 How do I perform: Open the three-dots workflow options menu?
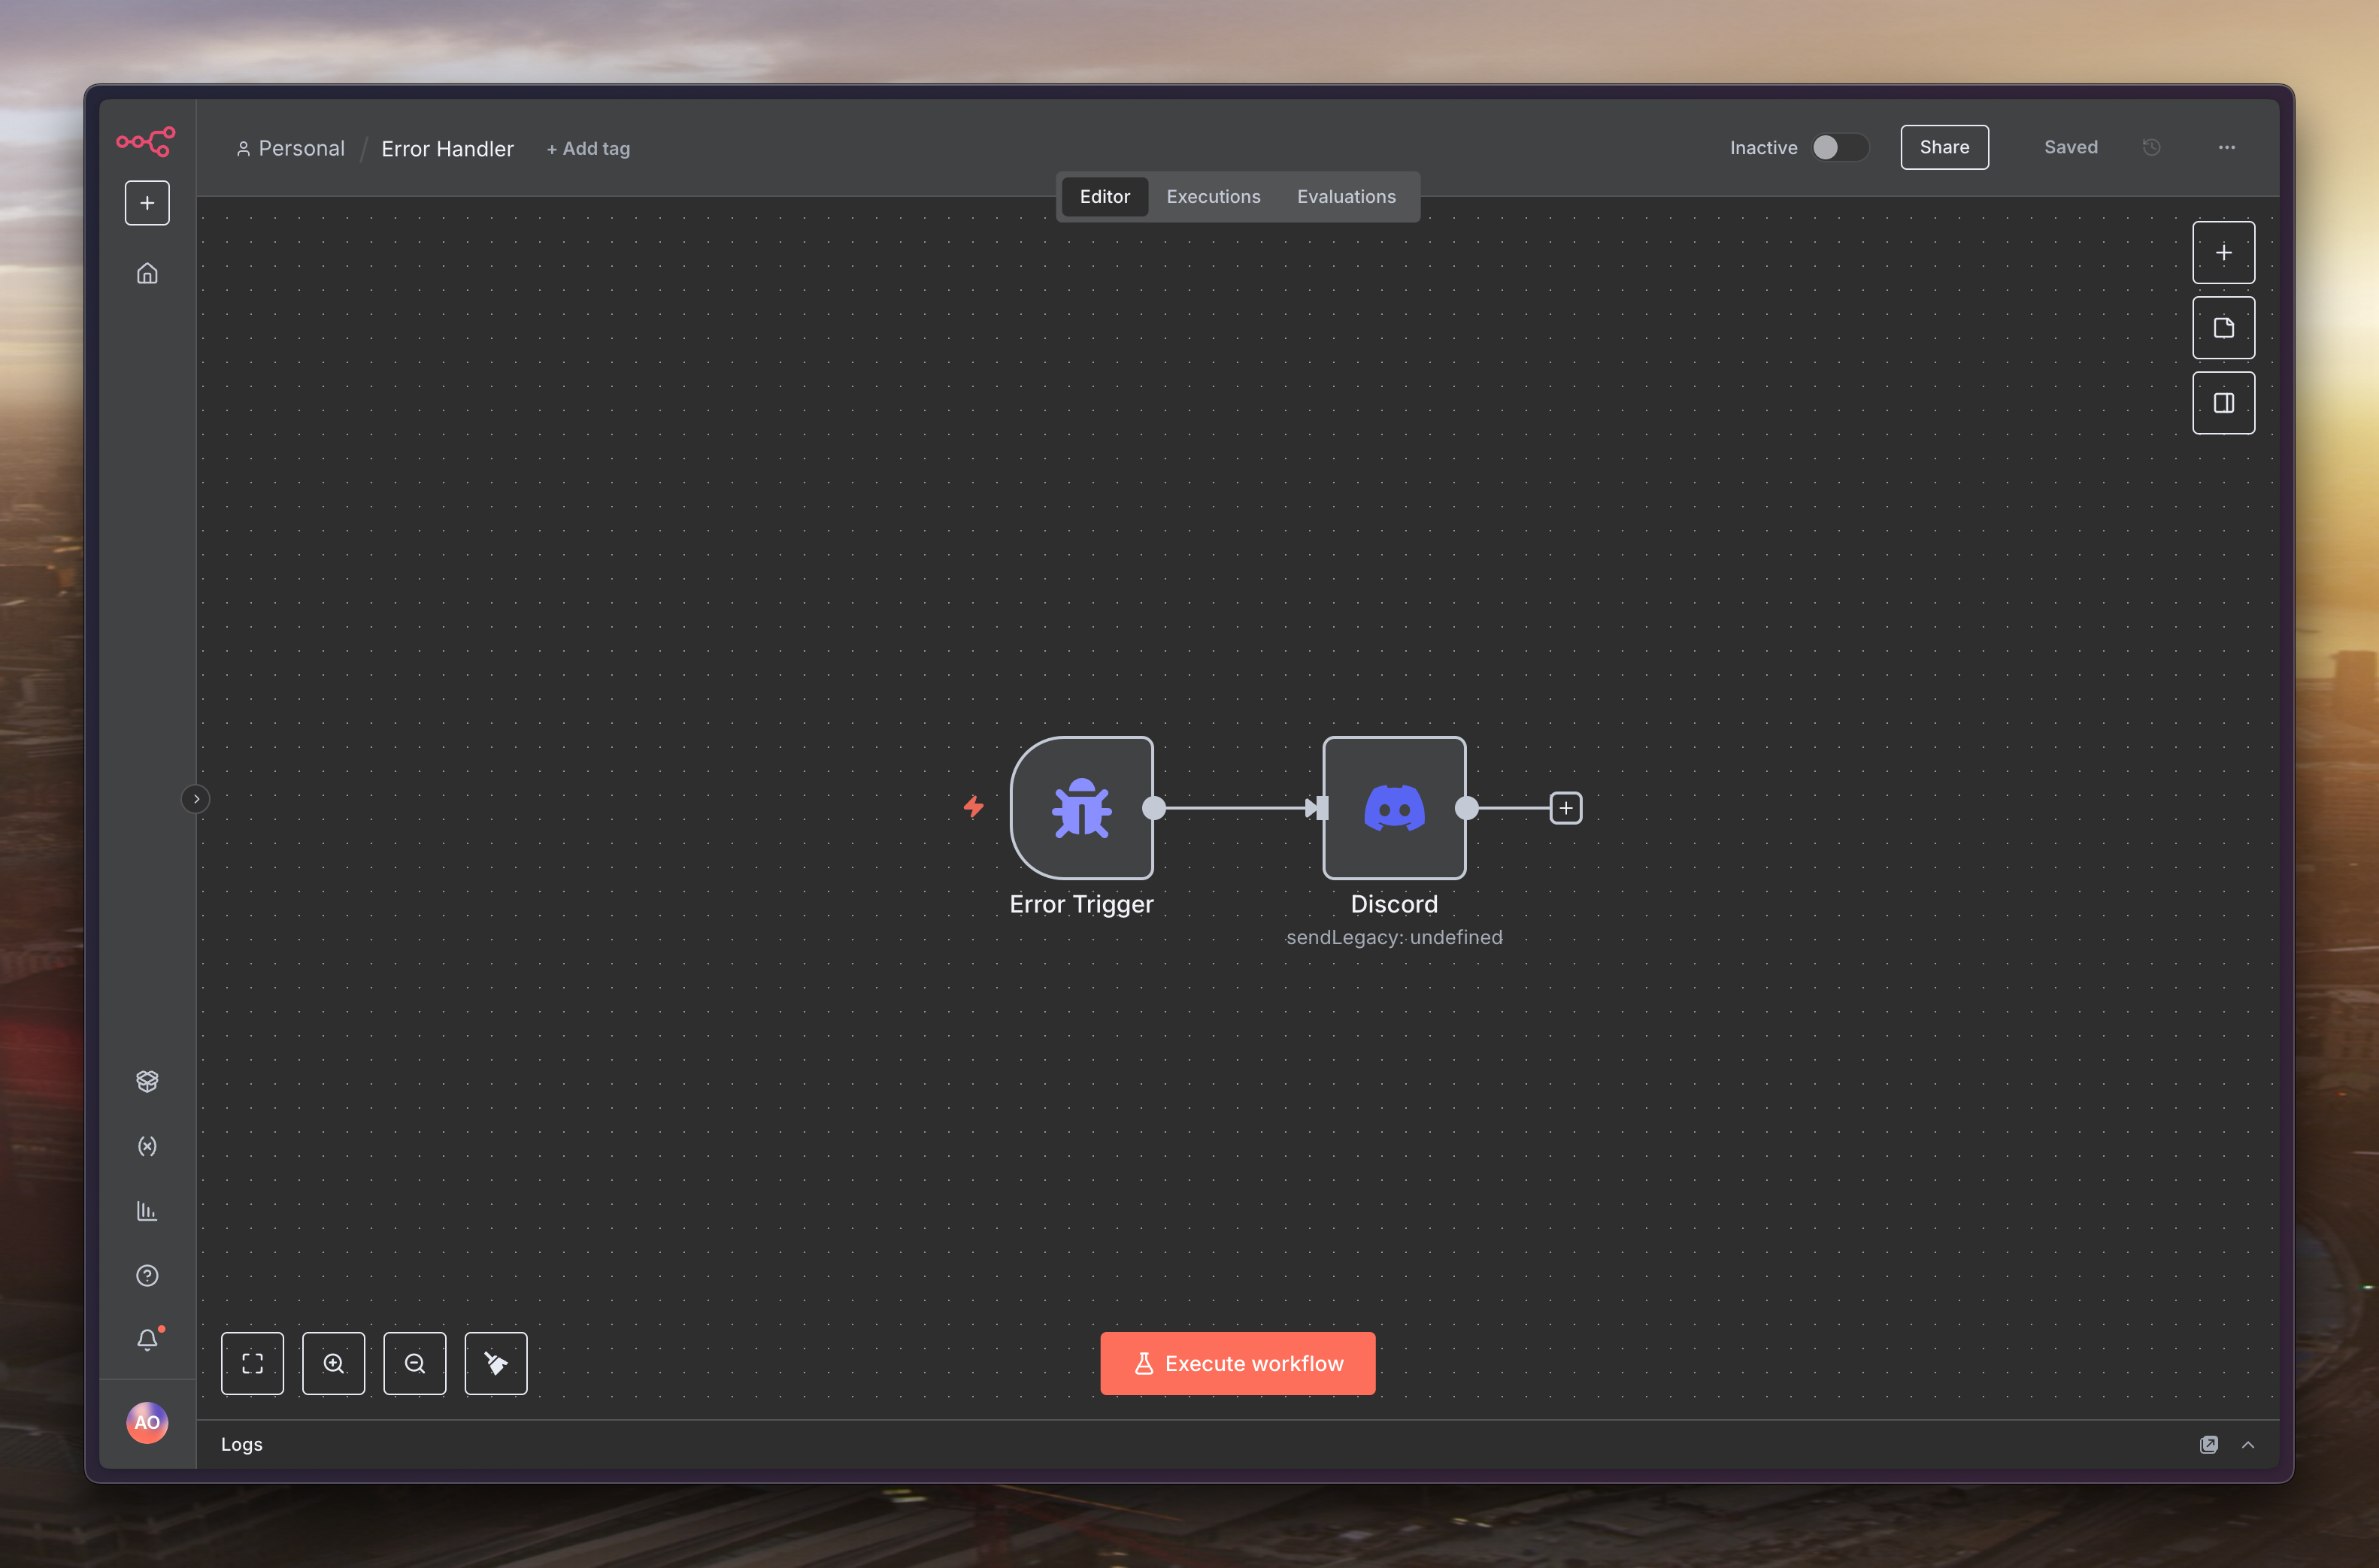point(2226,147)
